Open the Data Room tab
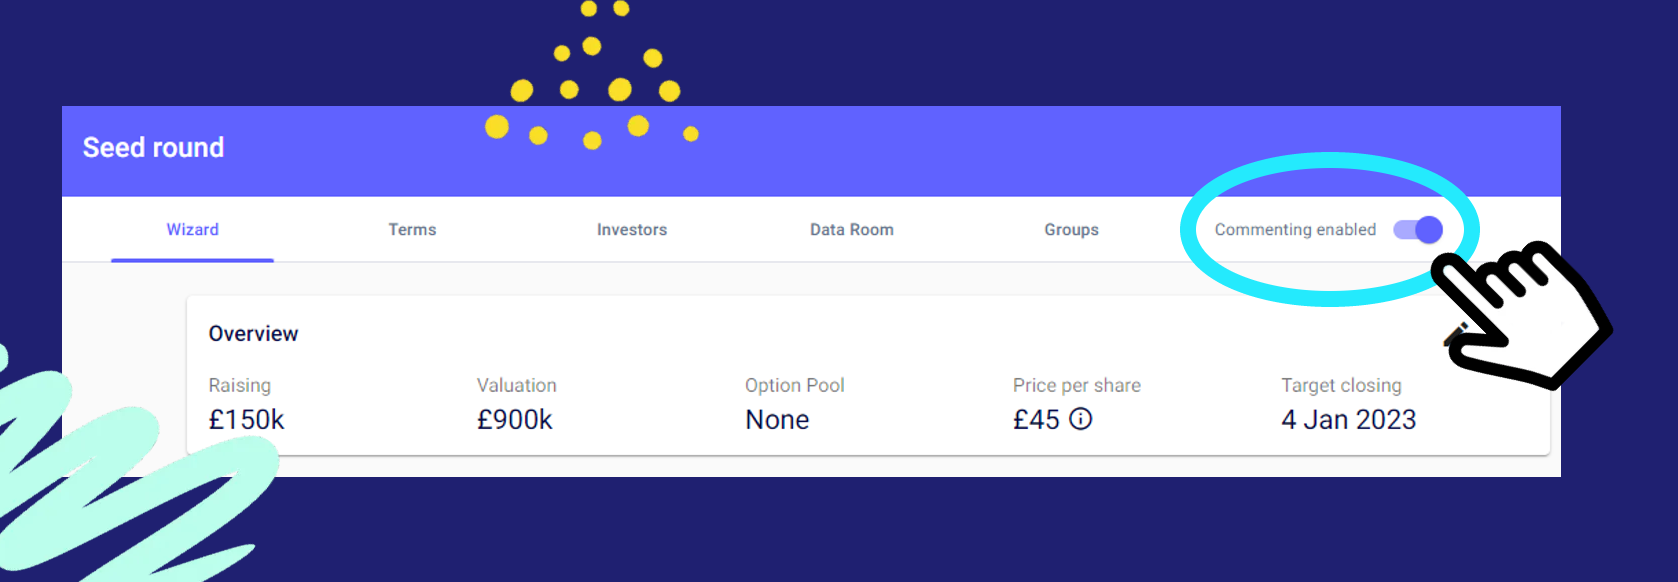1678x582 pixels. [x=852, y=230]
